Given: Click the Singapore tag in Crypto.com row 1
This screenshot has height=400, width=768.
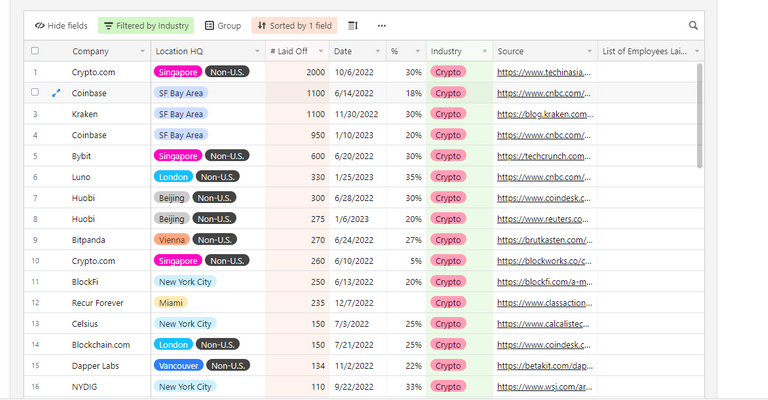Looking at the screenshot, I should (x=178, y=72).
